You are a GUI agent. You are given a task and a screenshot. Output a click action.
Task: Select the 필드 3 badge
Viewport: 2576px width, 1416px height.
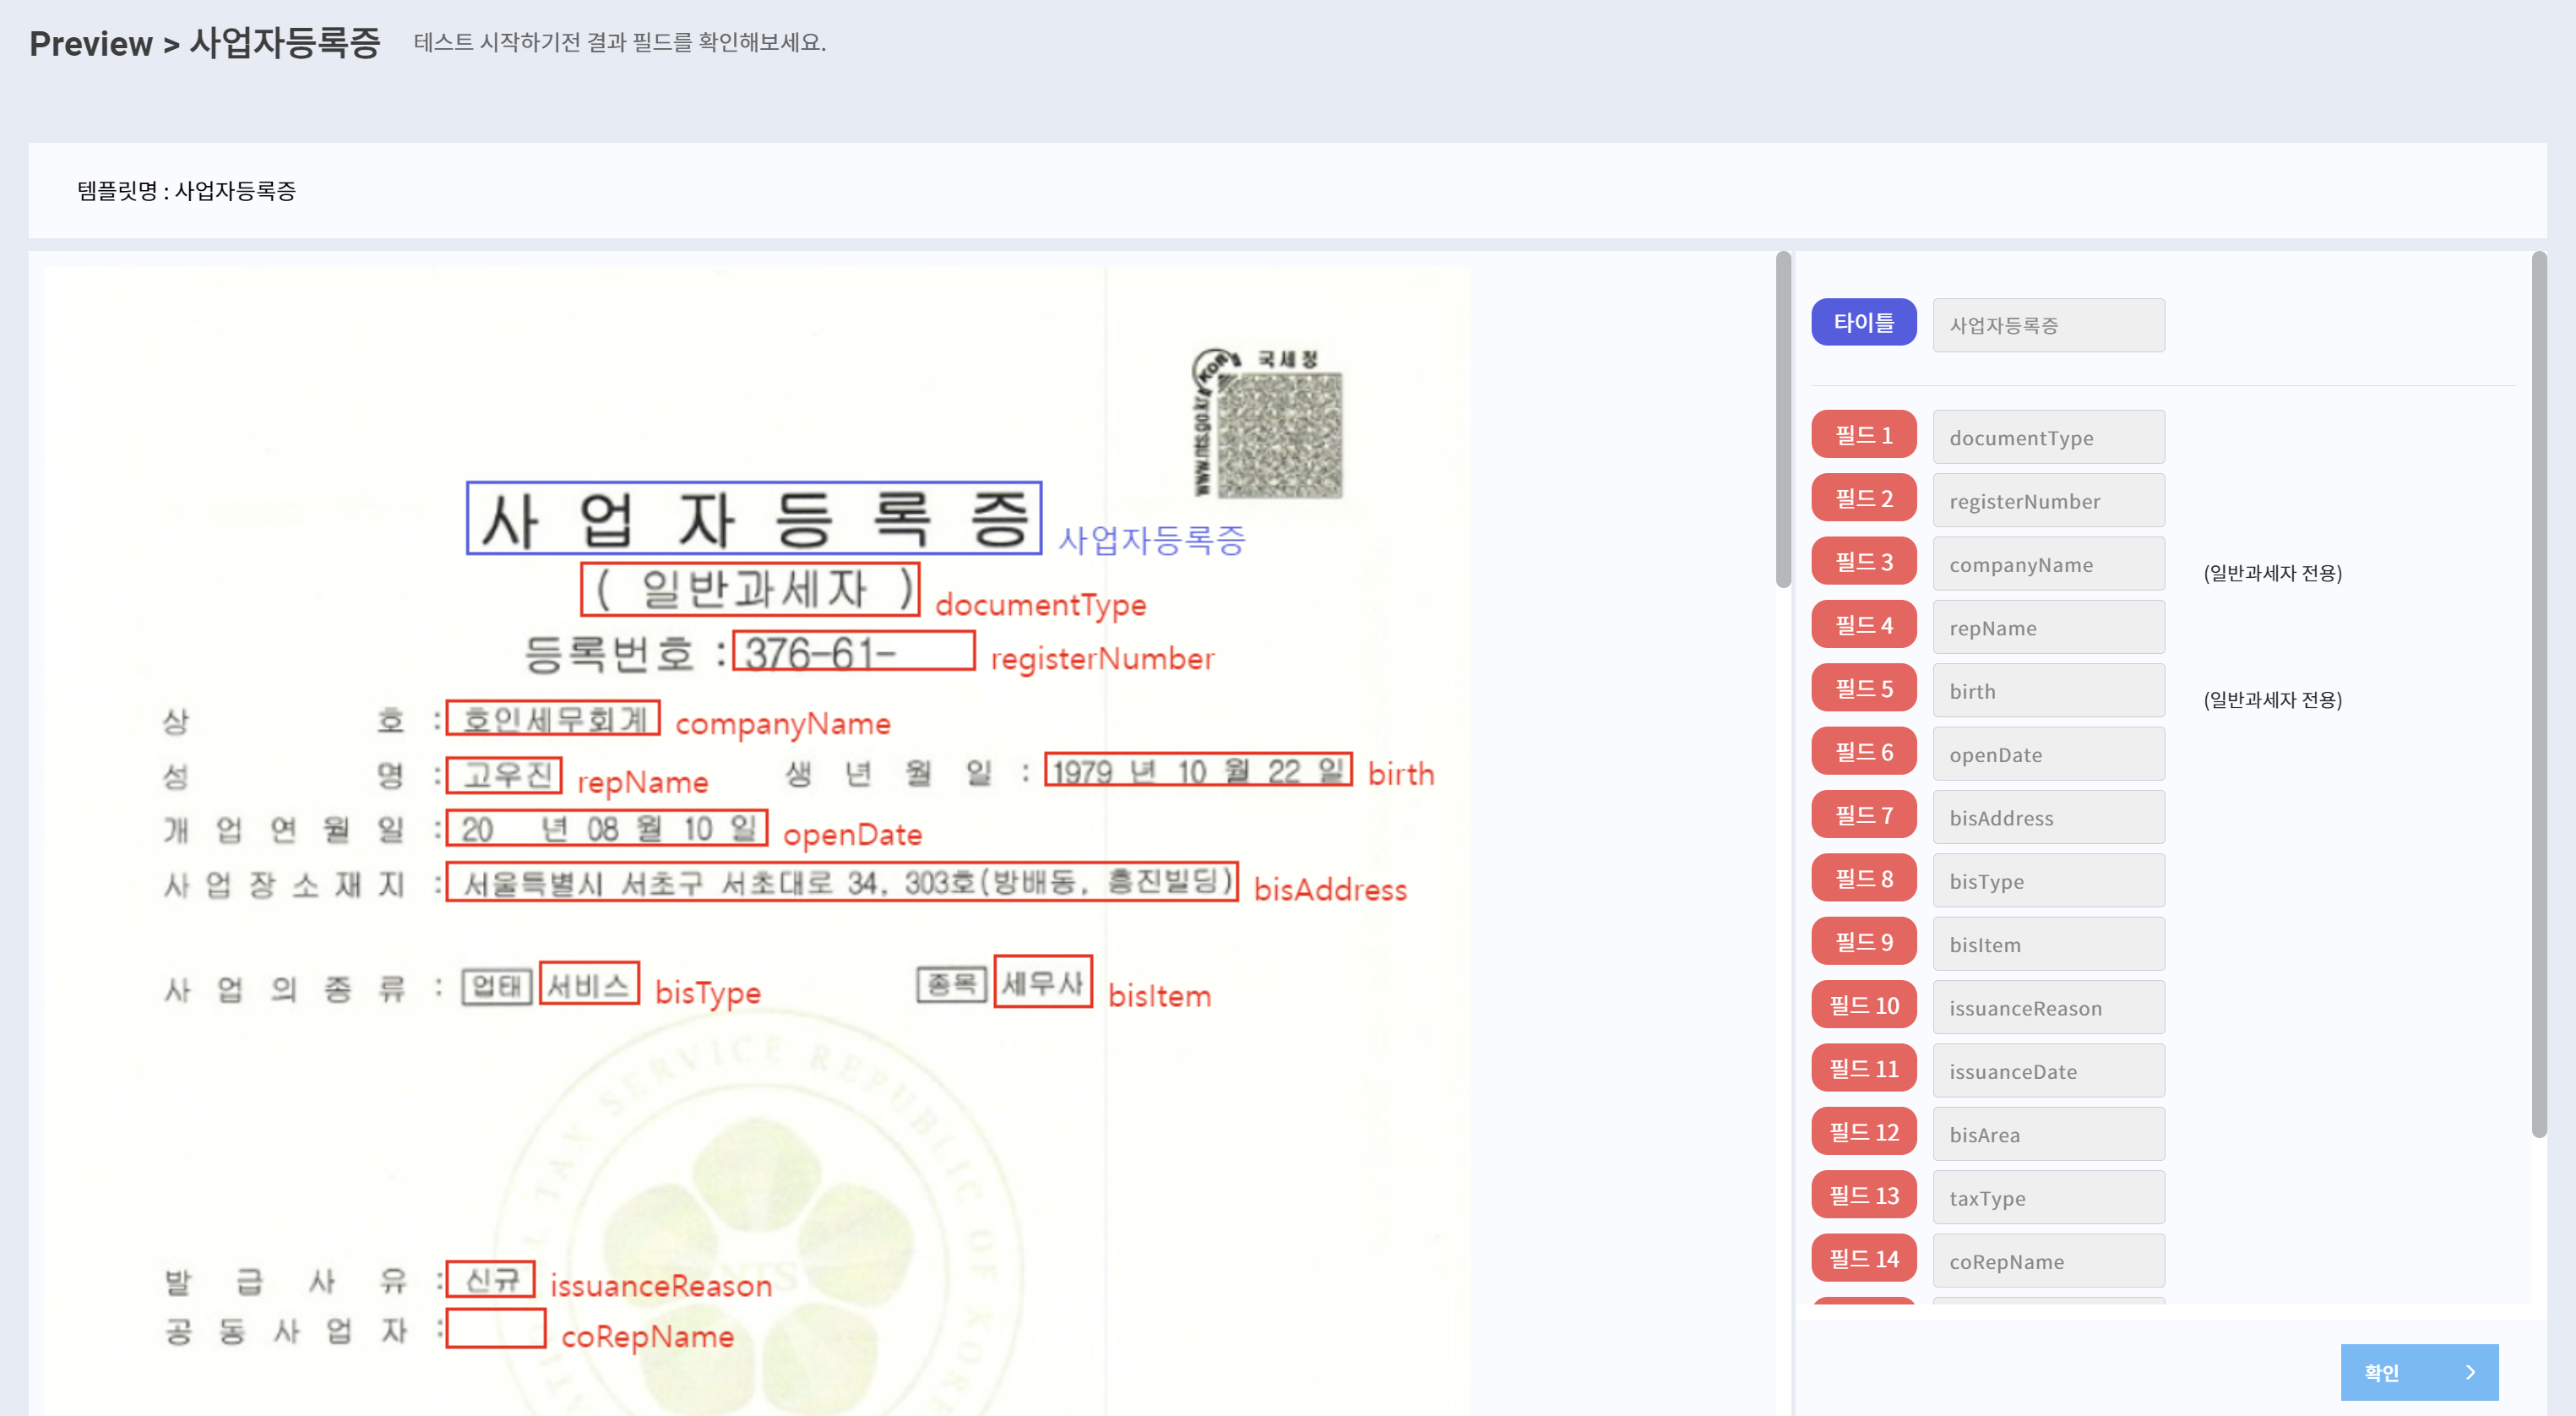[x=1863, y=562]
